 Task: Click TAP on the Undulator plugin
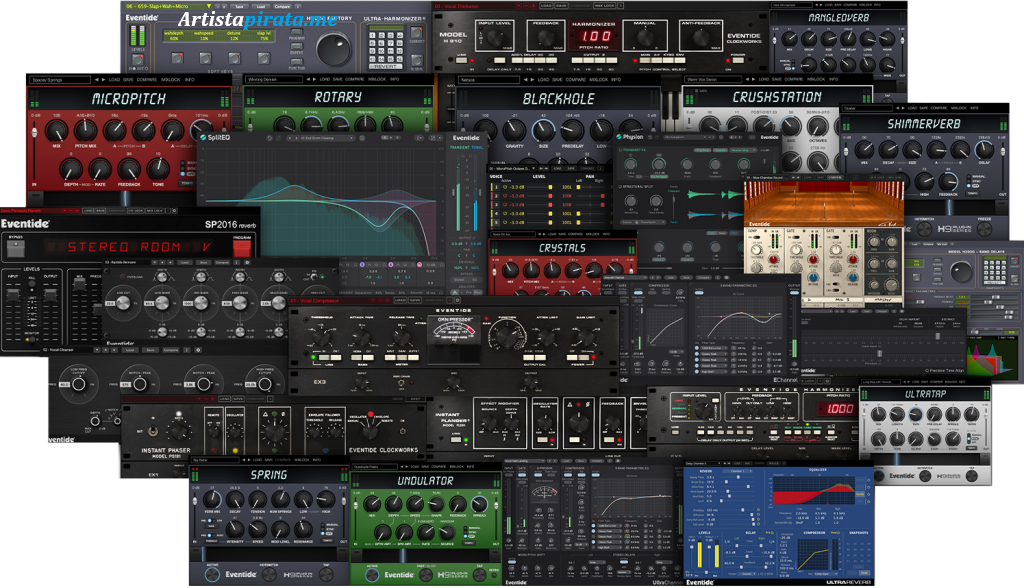coord(478,572)
